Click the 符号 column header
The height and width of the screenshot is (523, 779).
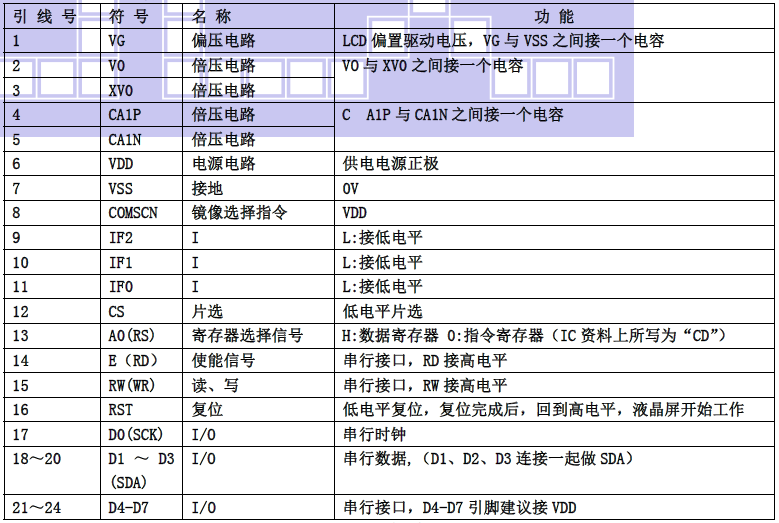coord(130,17)
